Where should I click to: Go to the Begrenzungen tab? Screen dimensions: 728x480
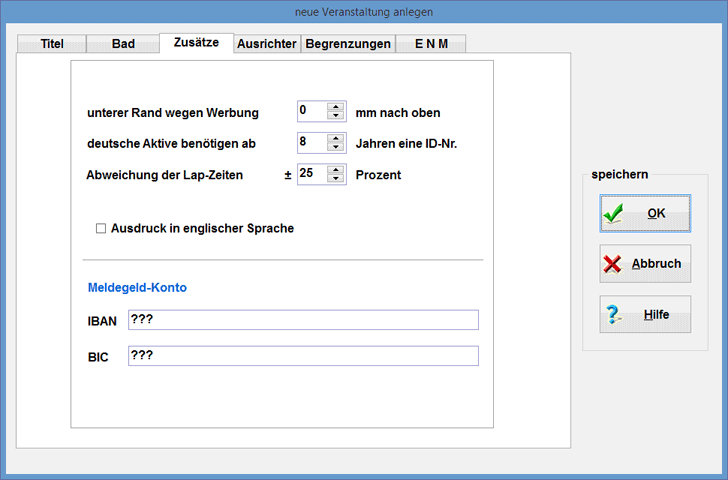[x=348, y=44]
